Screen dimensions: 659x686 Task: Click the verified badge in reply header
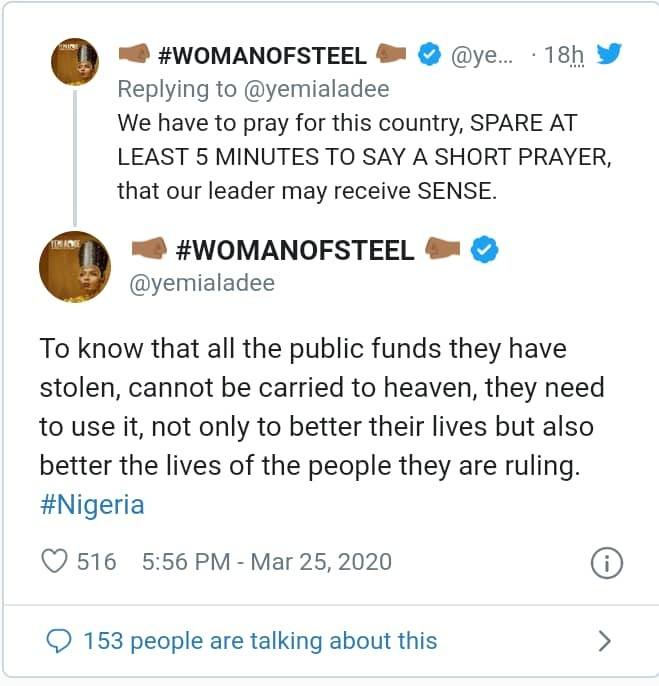[429, 55]
